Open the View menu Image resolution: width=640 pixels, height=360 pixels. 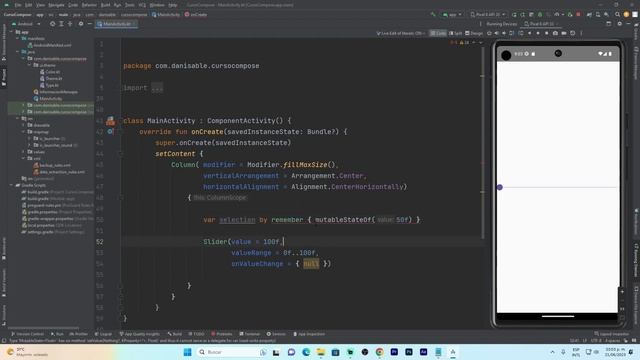(x=40, y=5)
